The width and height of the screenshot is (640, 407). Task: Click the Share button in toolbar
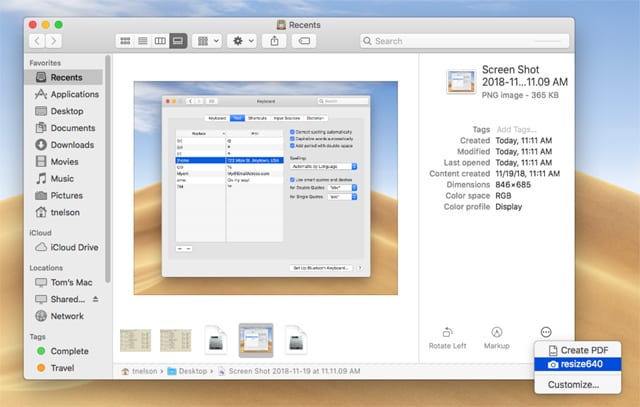(x=275, y=41)
